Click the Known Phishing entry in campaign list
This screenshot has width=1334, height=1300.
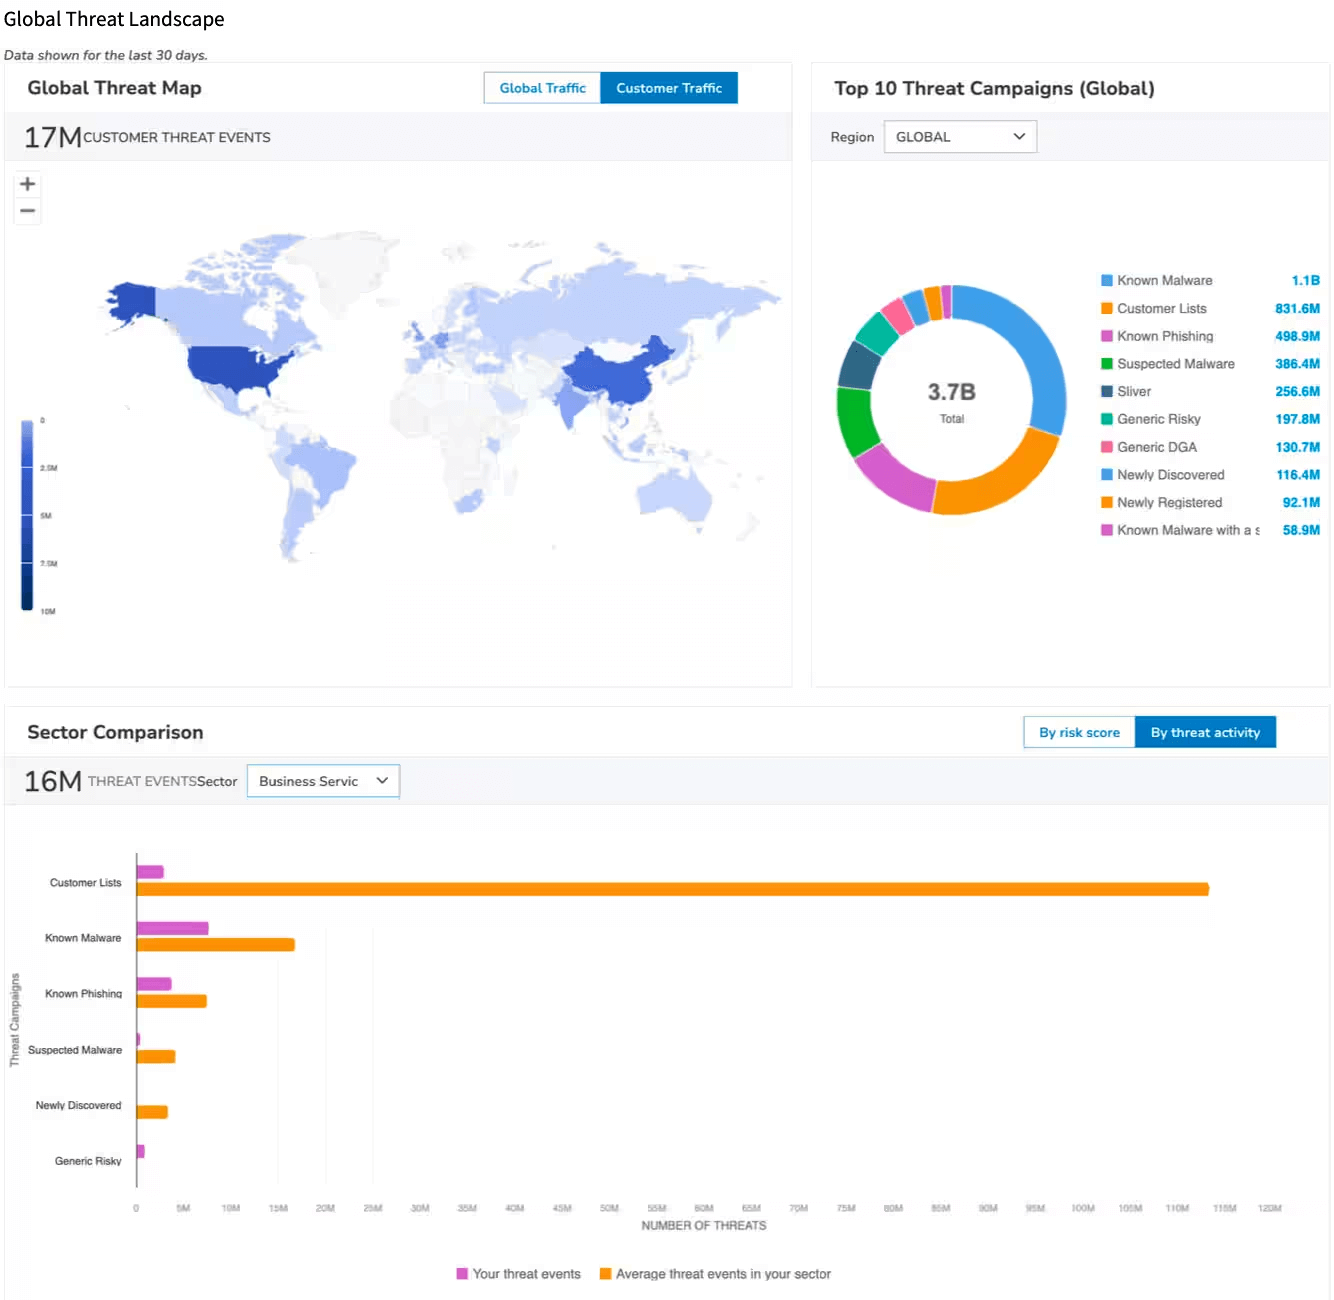[x=1167, y=336]
